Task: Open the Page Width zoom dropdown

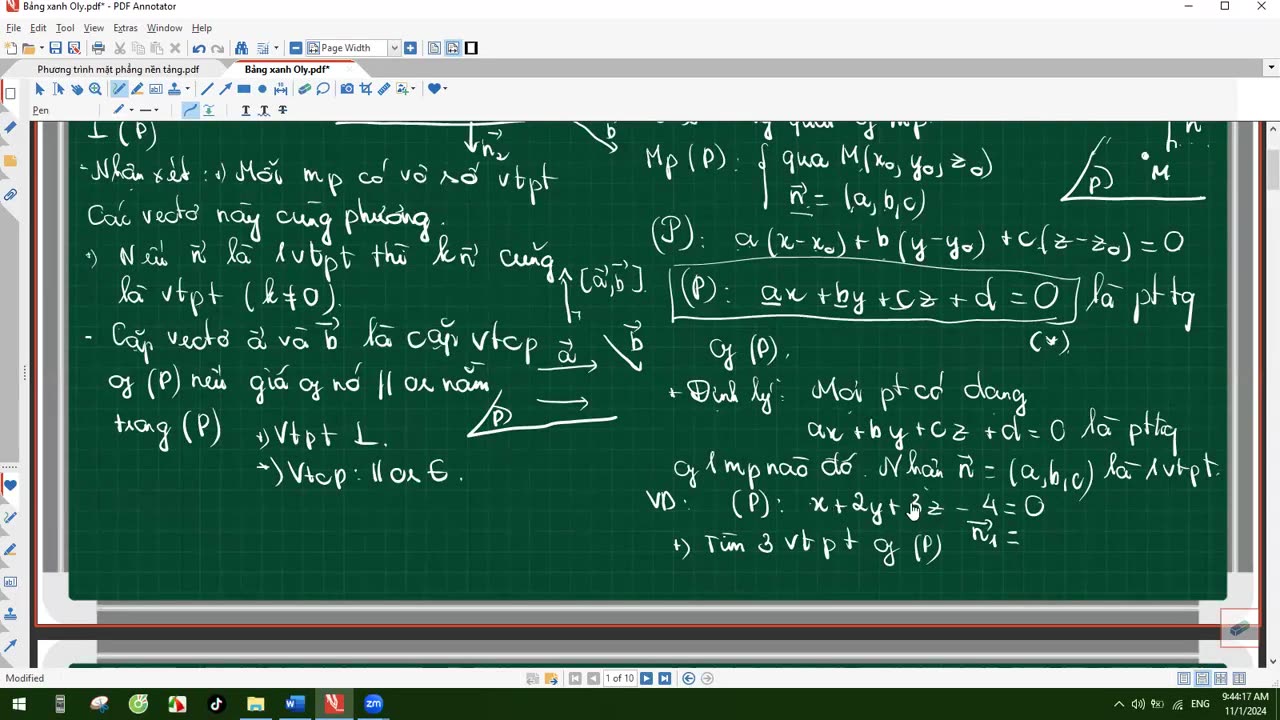Action: pyautogui.click(x=394, y=48)
